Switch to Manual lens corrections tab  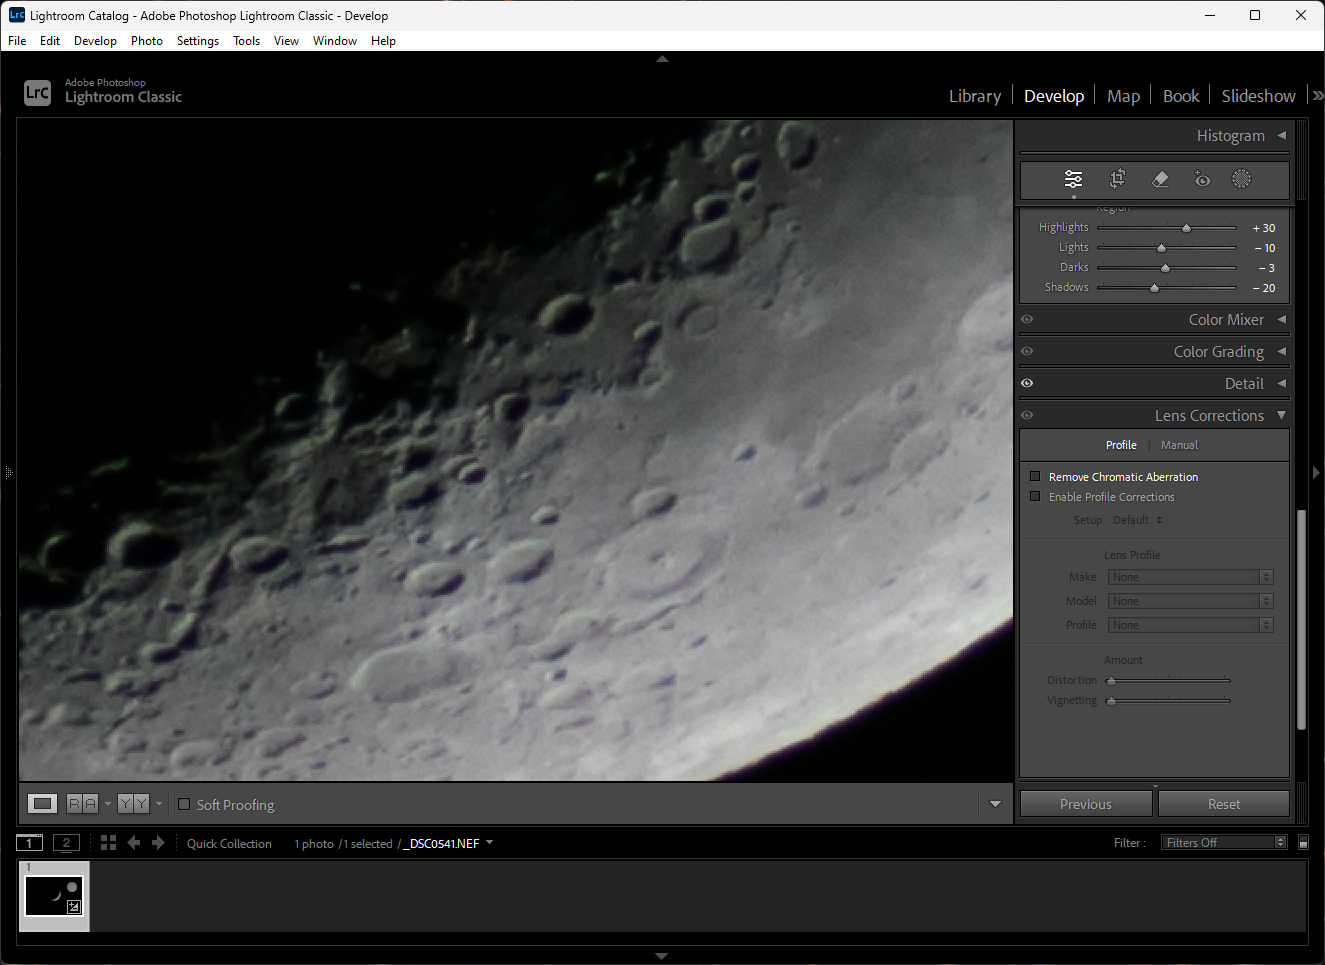point(1179,445)
